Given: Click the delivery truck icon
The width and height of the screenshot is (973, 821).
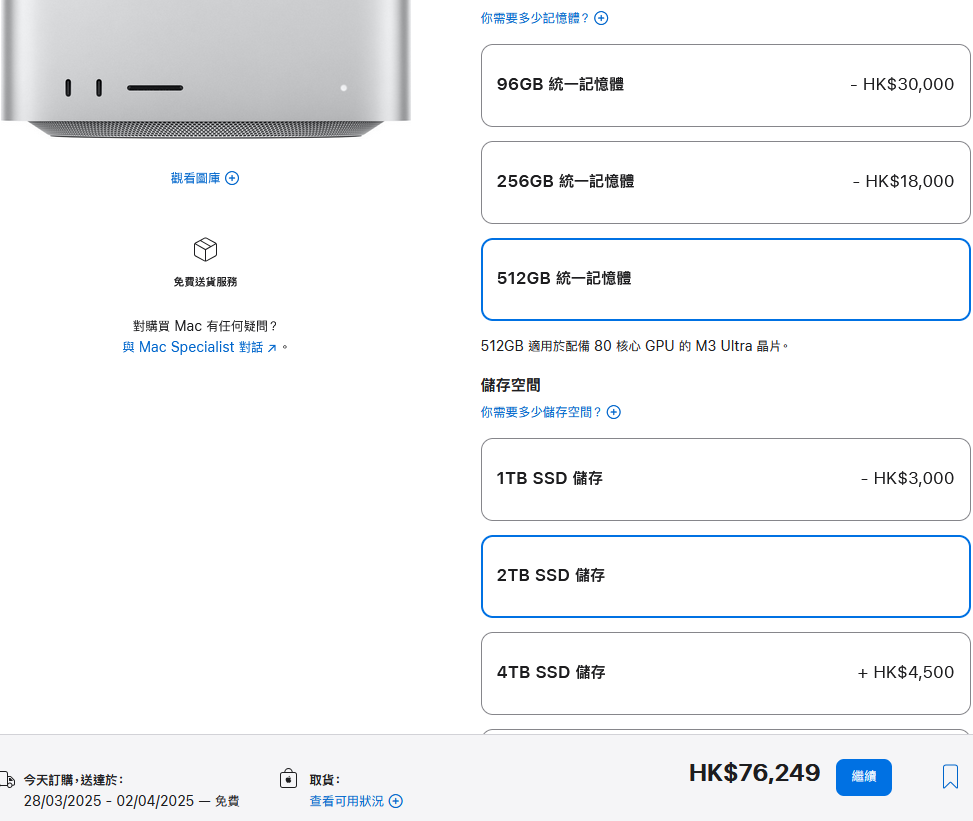Looking at the screenshot, I should pyautogui.click(x=7, y=779).
